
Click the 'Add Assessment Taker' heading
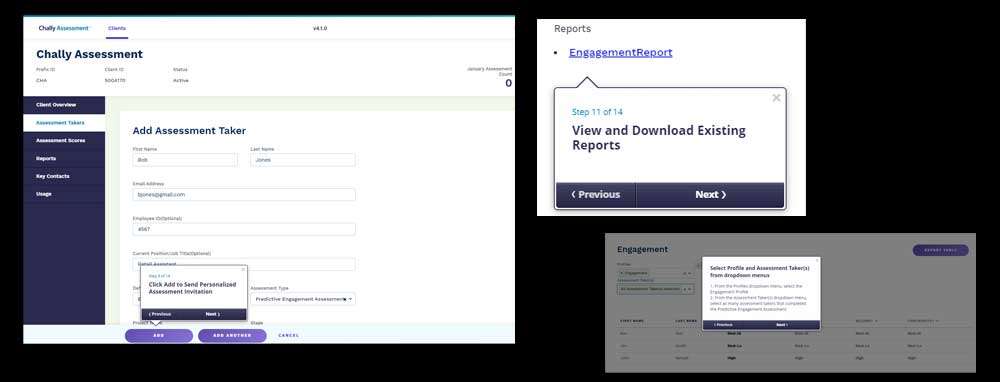[189, 131]
